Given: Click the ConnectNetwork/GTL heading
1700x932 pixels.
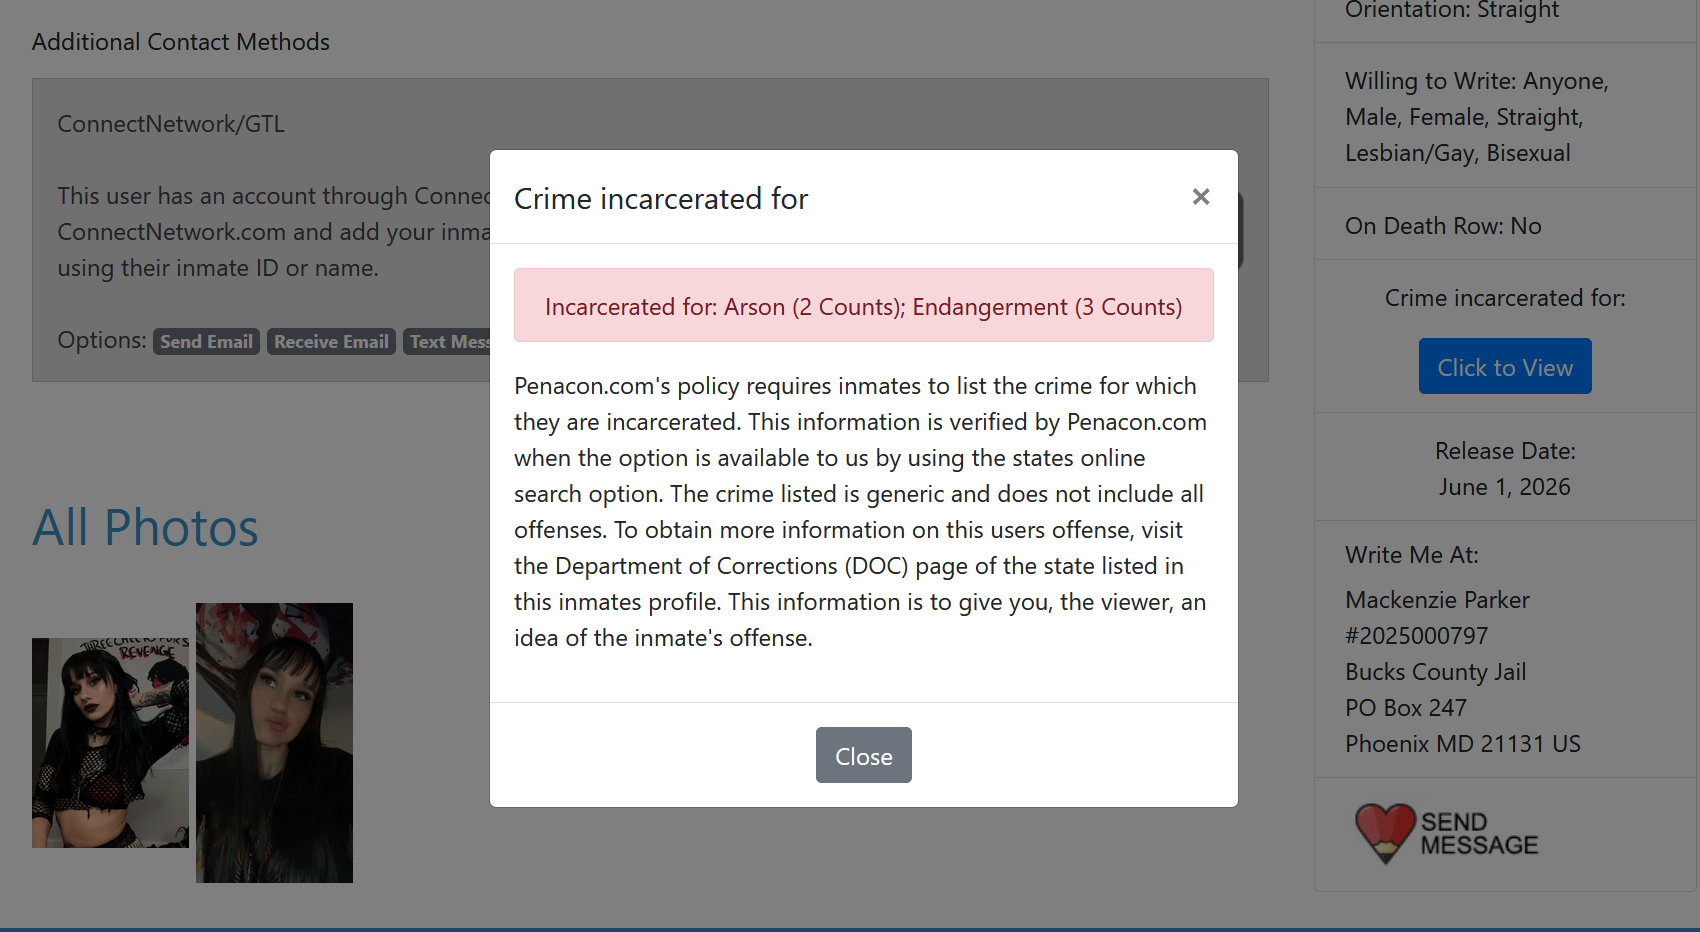Looking at the screenshot, I should (171, 124).
